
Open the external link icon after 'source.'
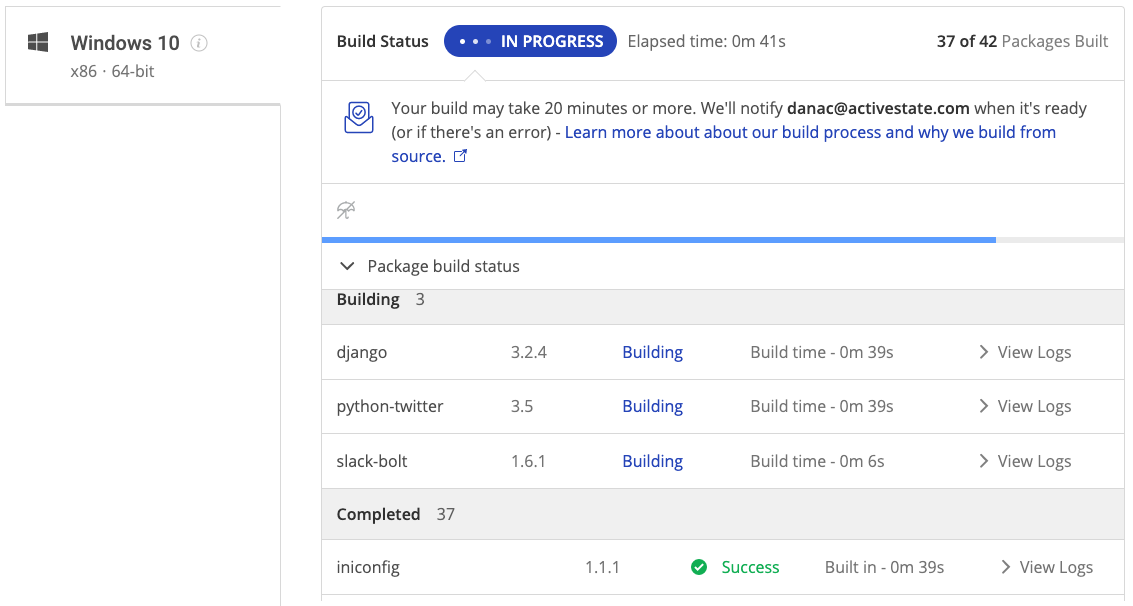(460, 156)
